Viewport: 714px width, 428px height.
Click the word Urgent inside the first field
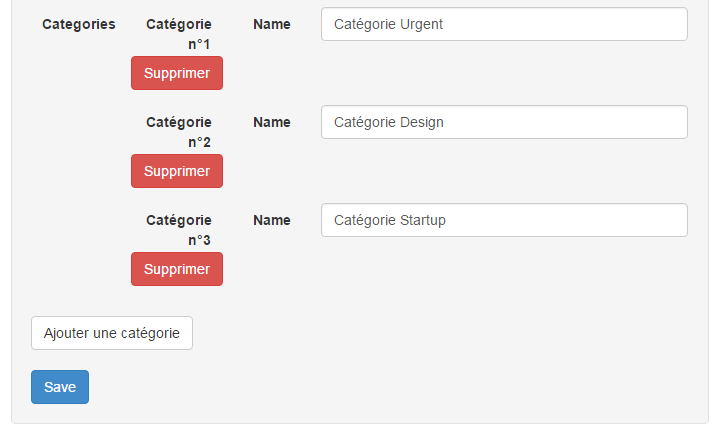coord(421,25)
